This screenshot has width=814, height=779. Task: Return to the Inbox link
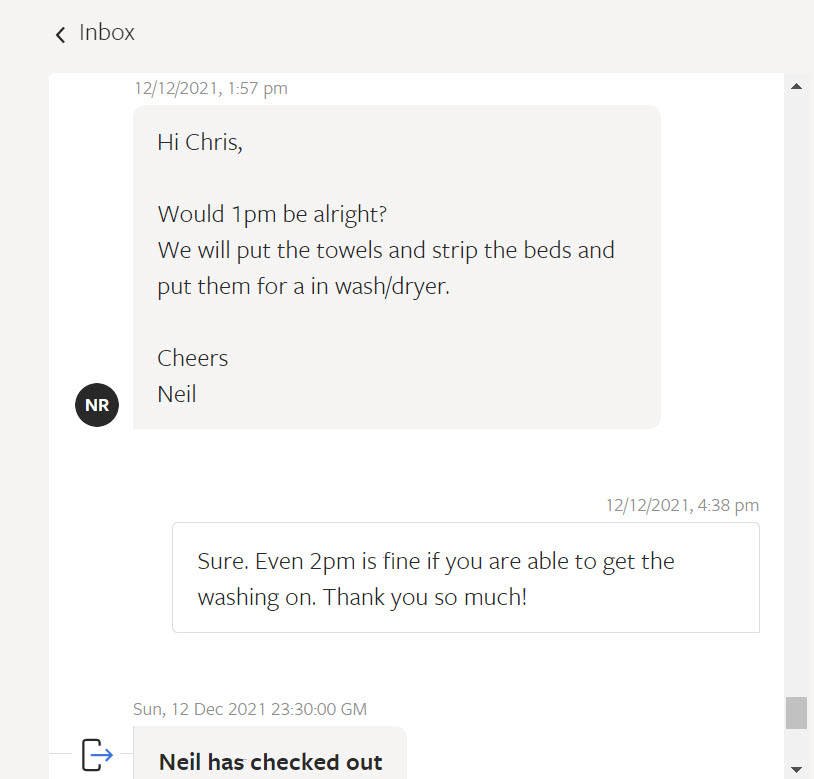click(x=106, y=32)
